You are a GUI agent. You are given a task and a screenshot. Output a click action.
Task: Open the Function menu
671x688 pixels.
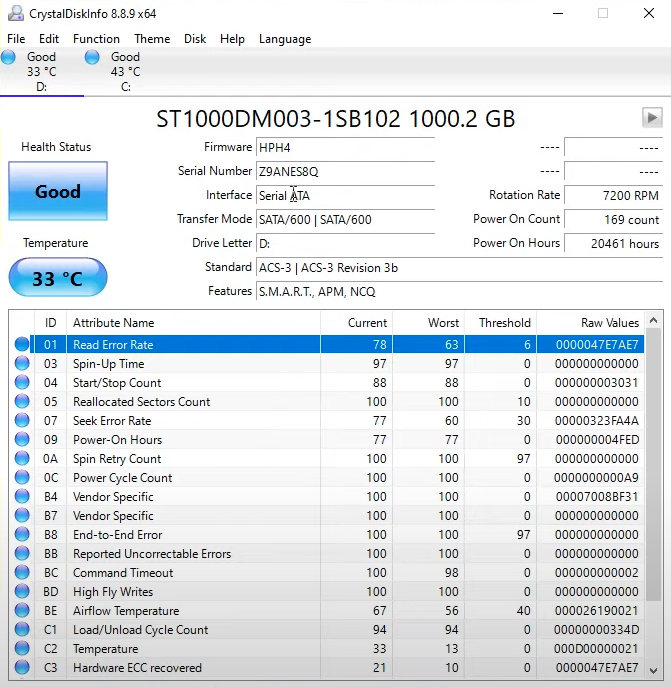[96, 39]
